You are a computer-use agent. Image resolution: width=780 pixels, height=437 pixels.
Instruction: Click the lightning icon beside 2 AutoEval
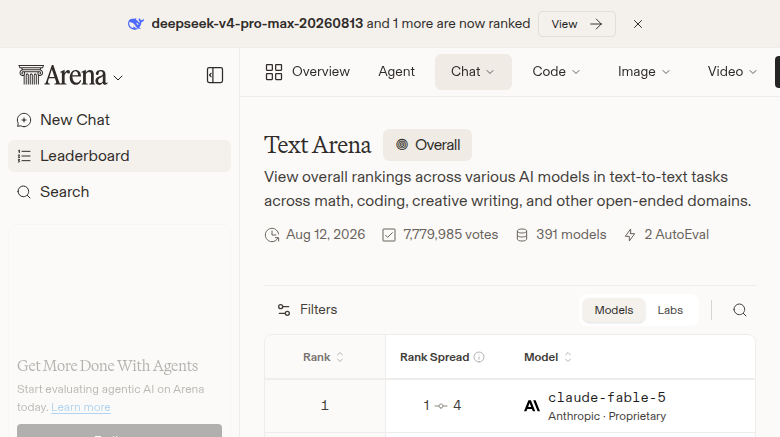pyautogui.click(x=630, y=235)
